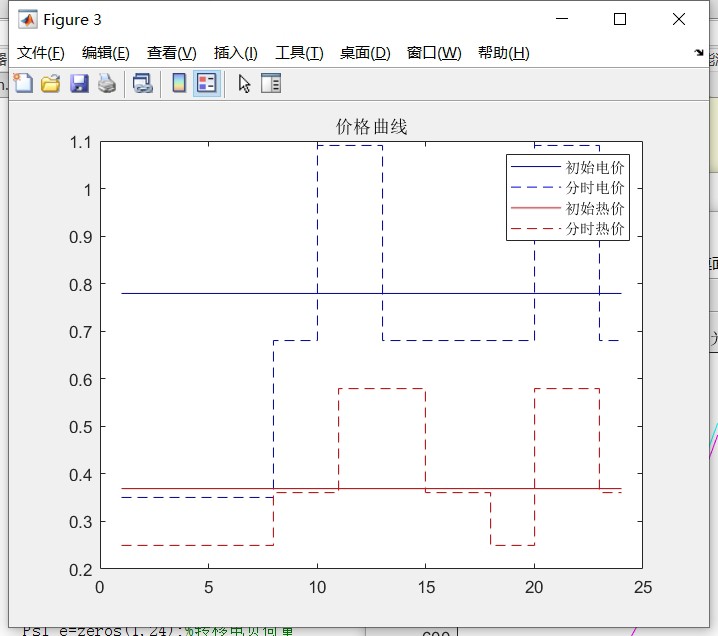Viewport: 718px width, 636px height.
Task: Open the 插入(I) menu
Action: coord(236,53)
